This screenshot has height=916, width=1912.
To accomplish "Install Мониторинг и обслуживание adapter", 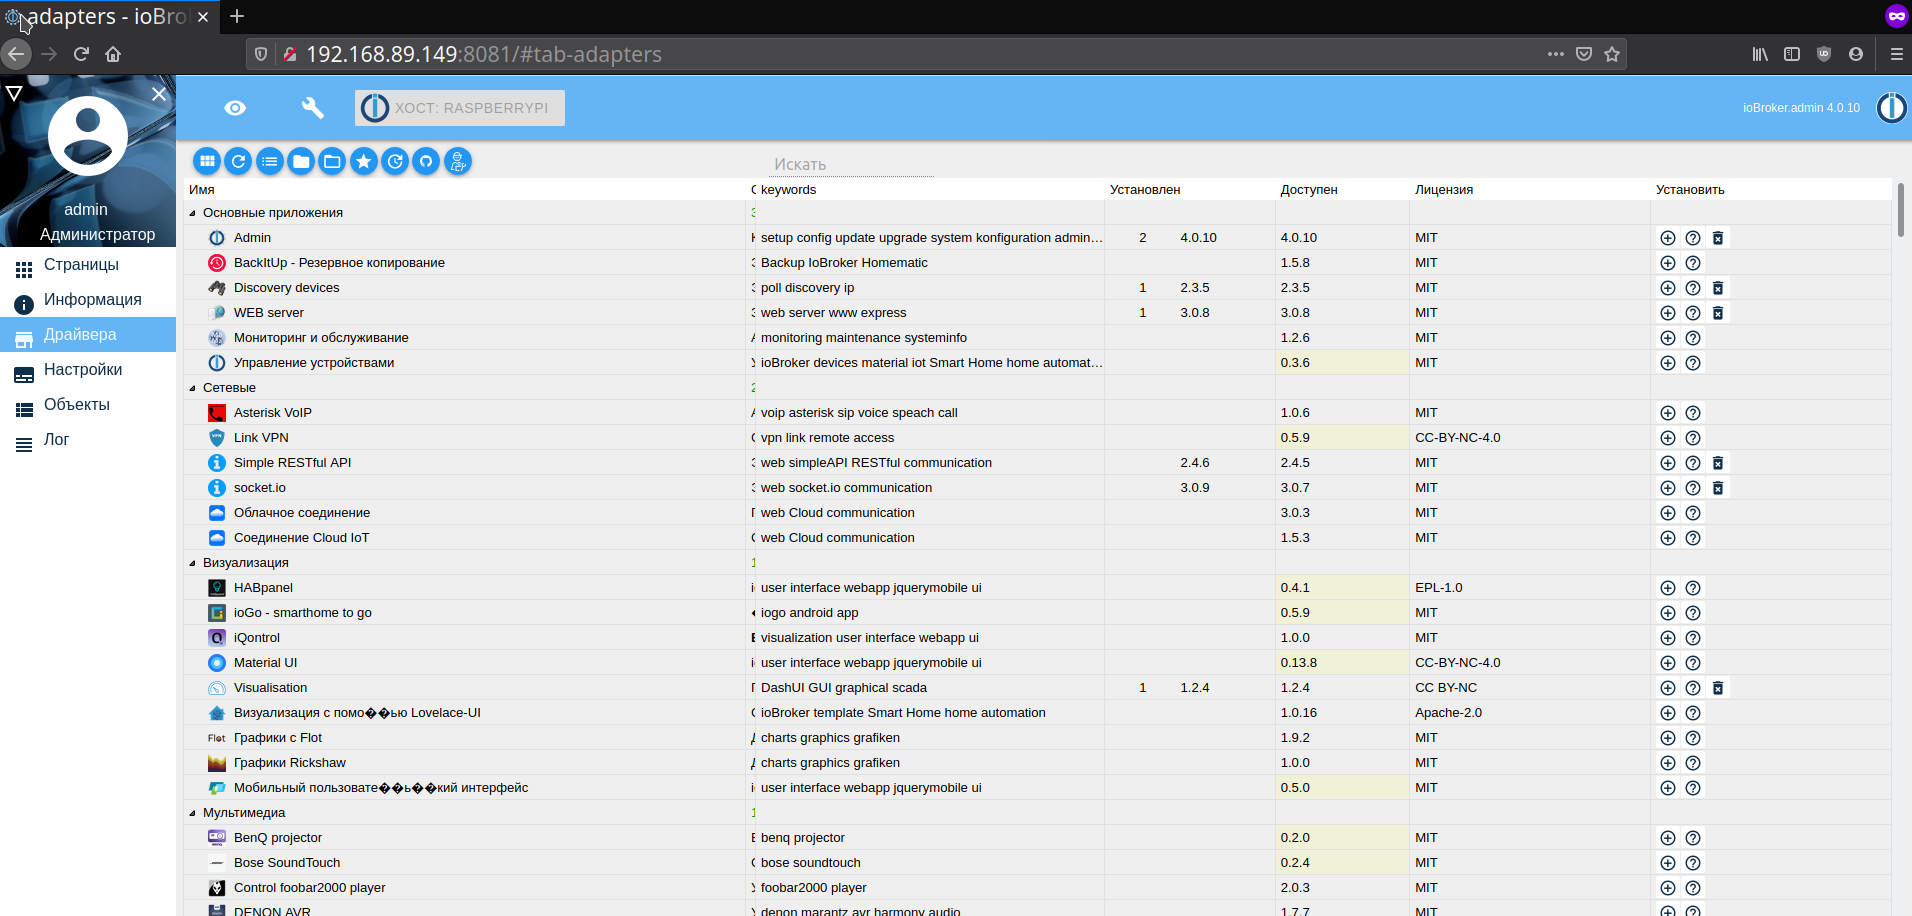I will pos(1667,338).
